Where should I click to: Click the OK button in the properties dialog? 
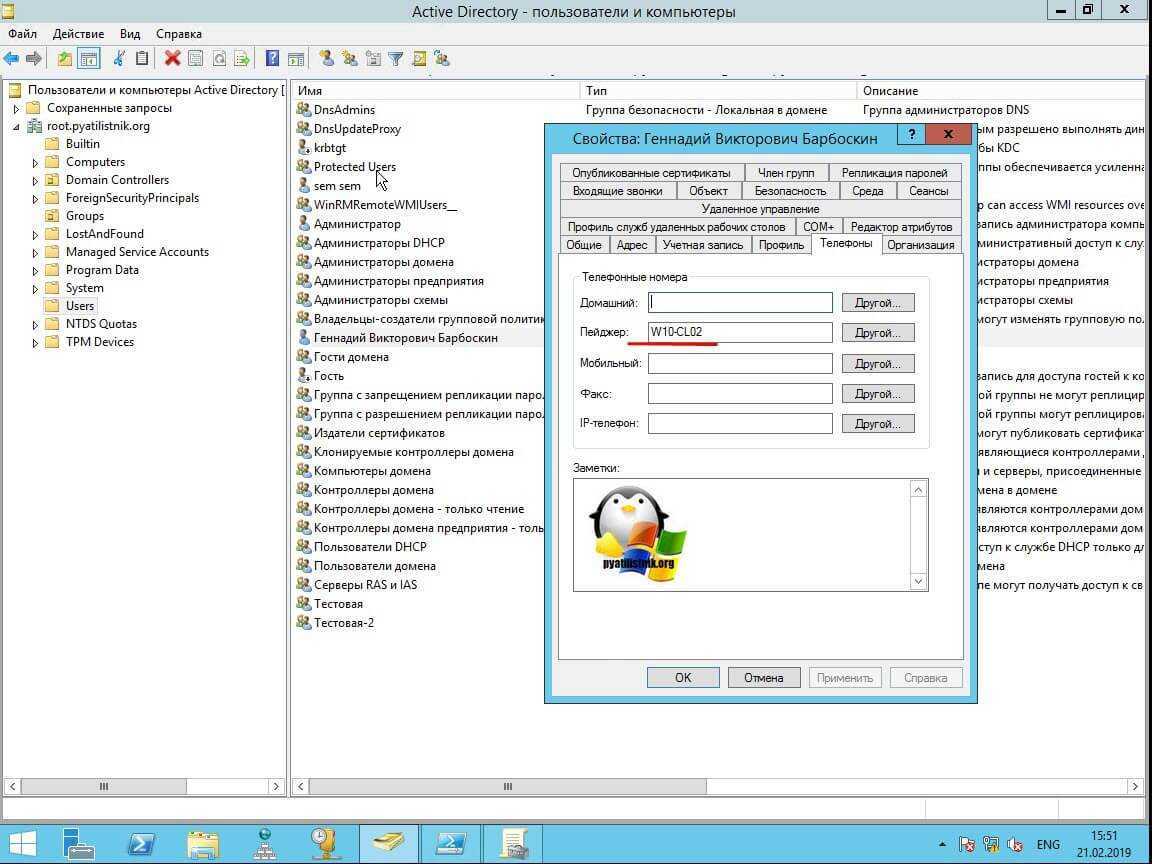(683, 677)
